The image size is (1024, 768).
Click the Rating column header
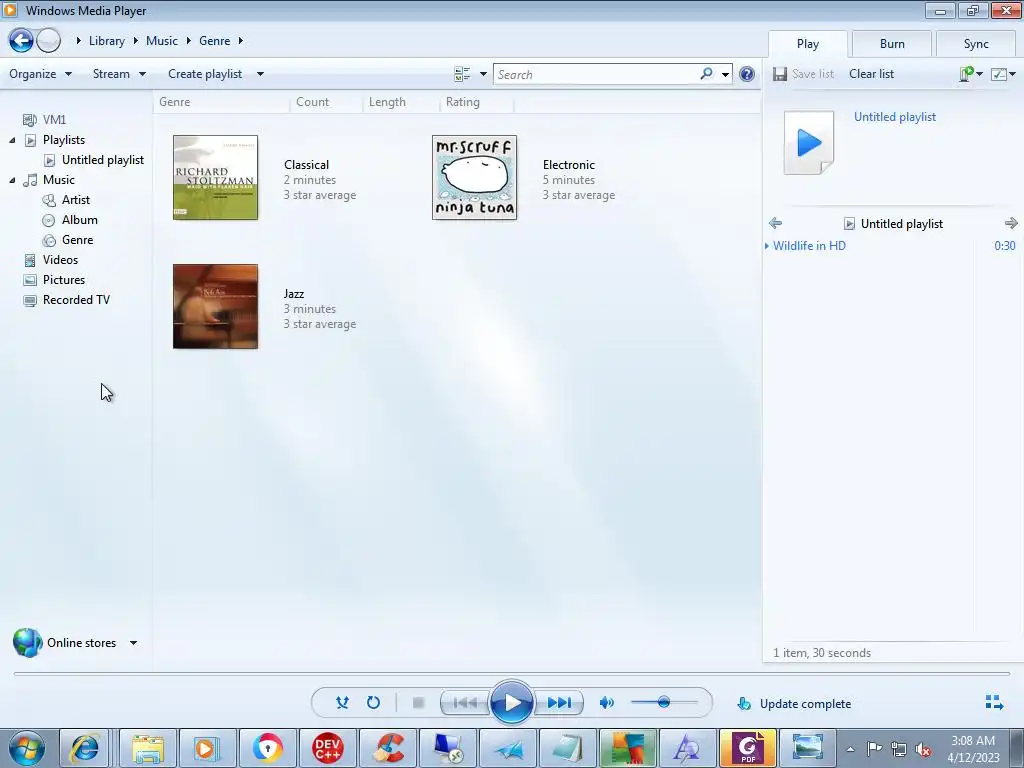(x=462, y=102)
